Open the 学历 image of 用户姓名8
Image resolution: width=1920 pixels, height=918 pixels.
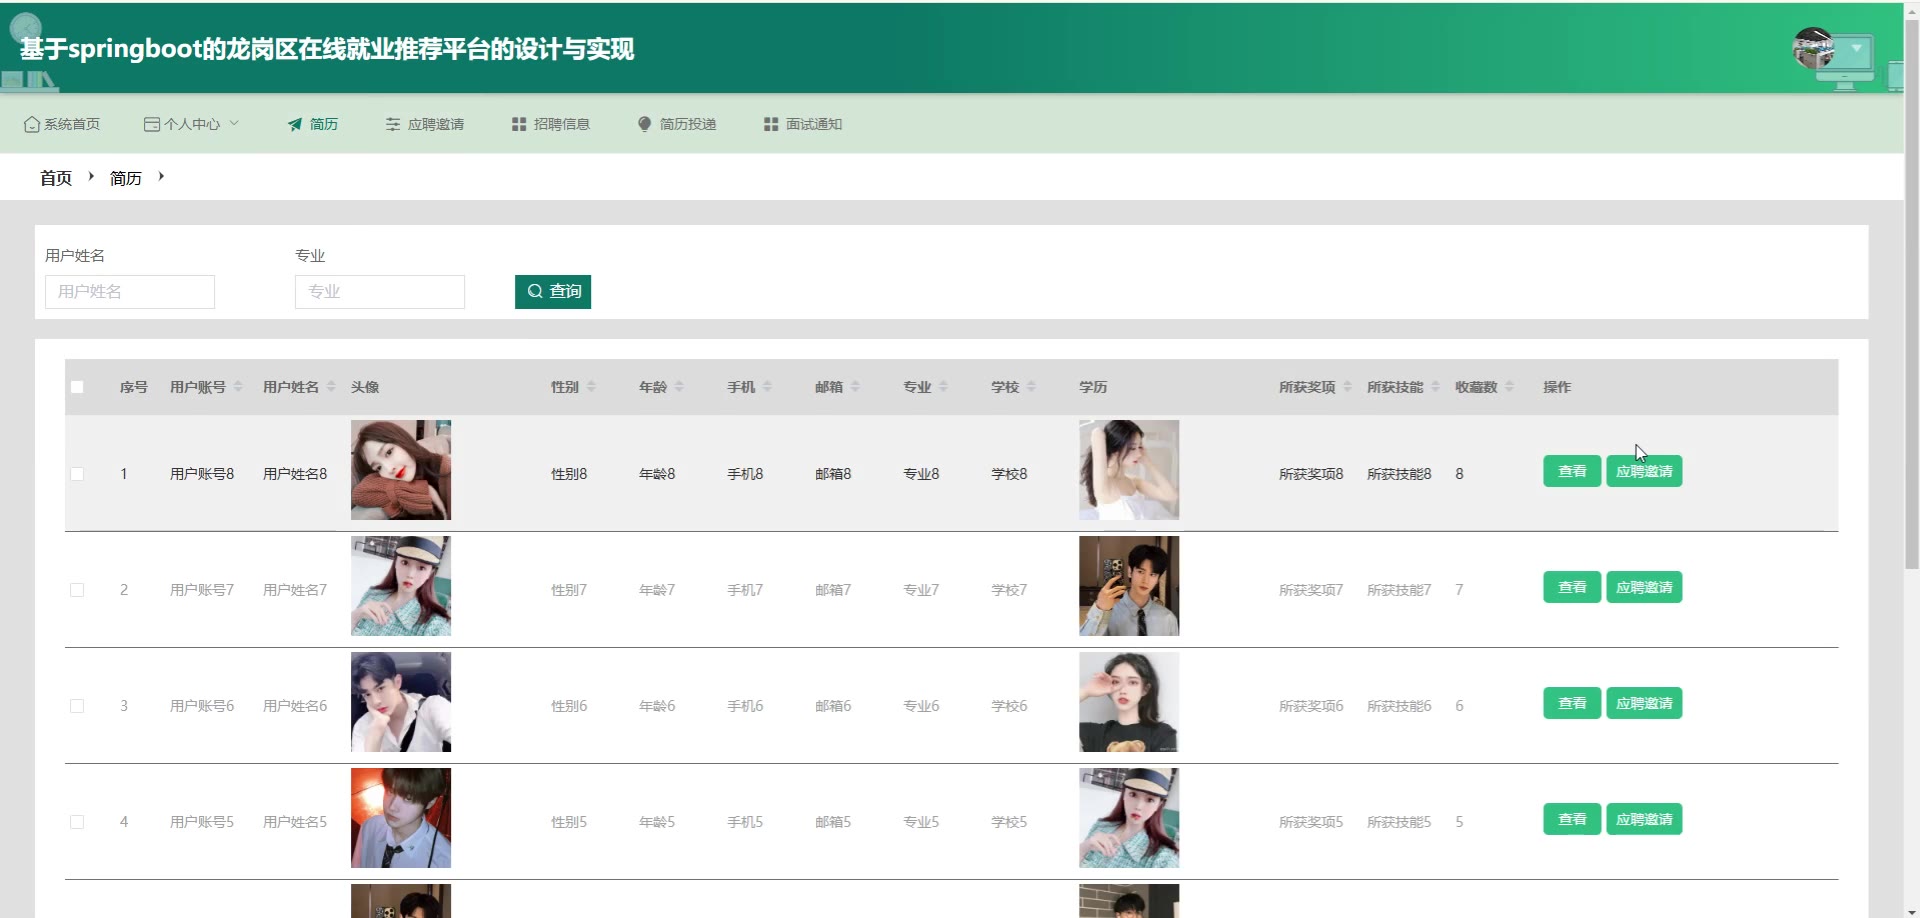point(1129,470)
